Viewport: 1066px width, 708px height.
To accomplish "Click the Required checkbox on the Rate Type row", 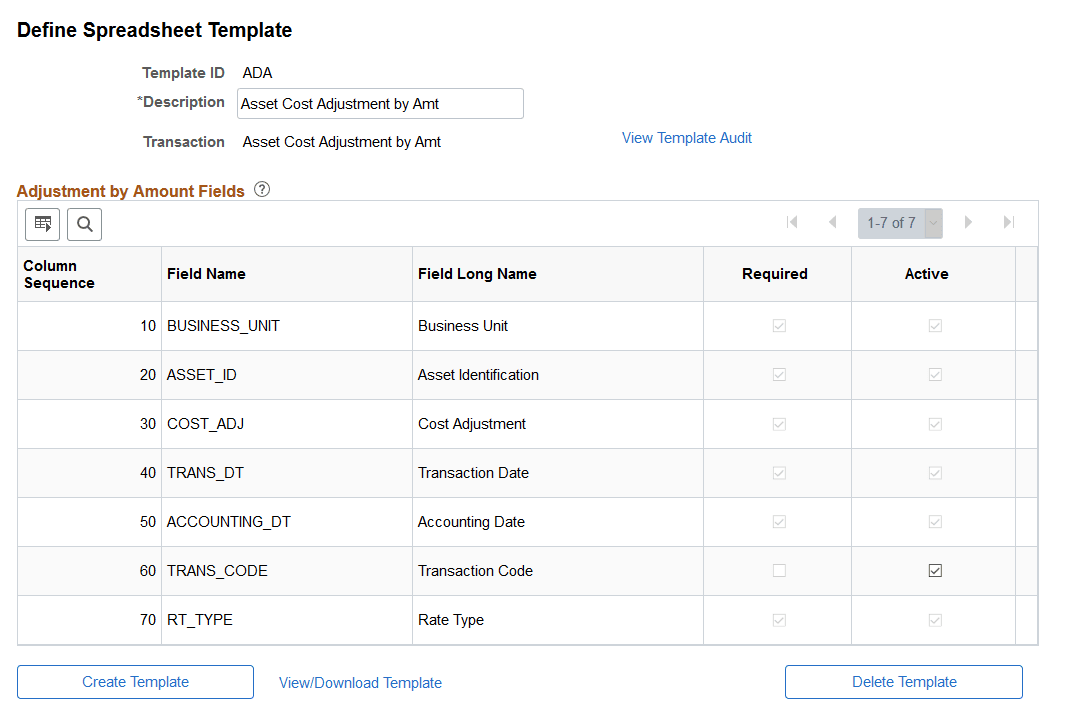I will pos(778,619).
